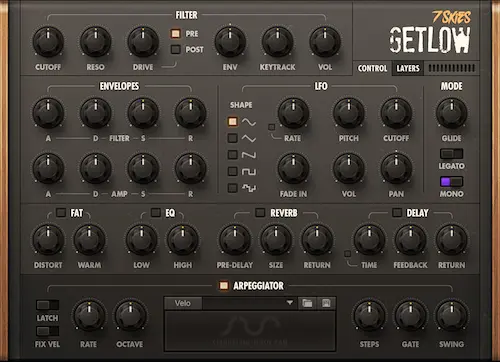Open the arpeggiator preset folder icon
500x362 pixels.
307,303
